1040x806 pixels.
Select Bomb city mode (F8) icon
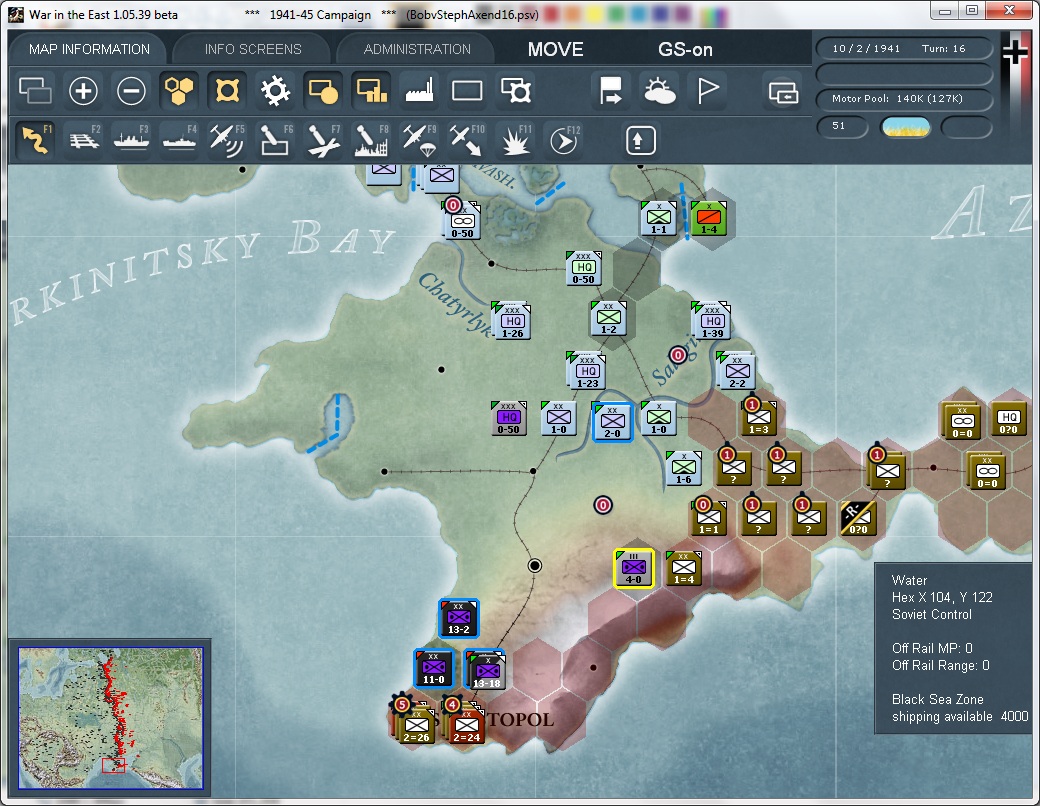371,140
